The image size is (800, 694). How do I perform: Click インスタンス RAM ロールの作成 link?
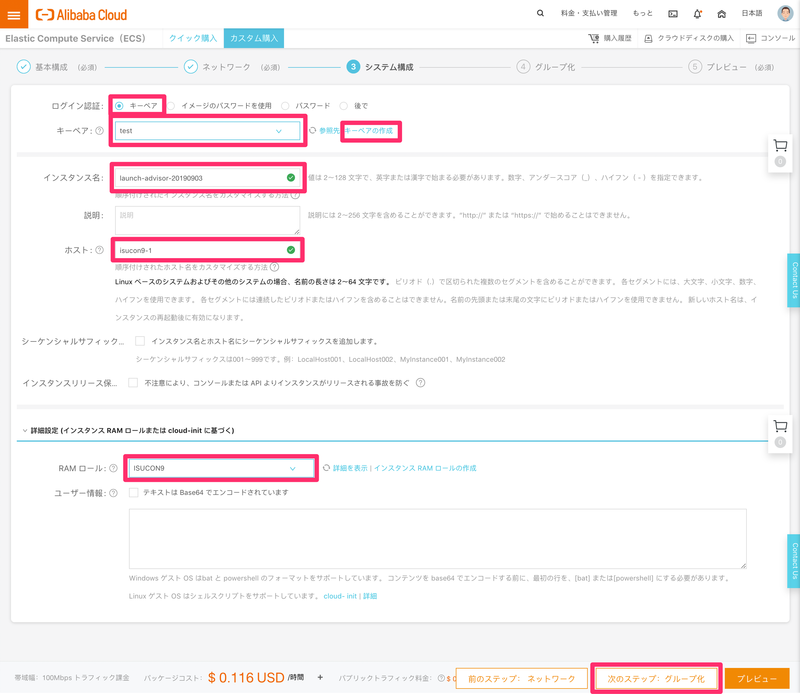point(425,468)
